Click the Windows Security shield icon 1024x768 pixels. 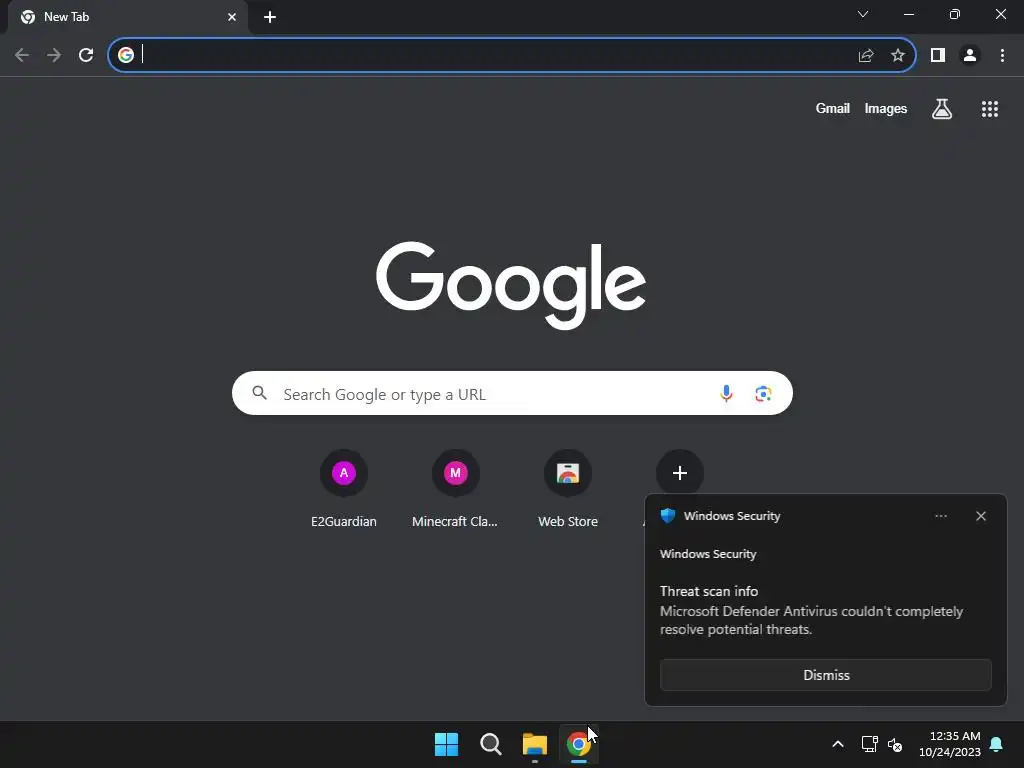click(667, 516)
